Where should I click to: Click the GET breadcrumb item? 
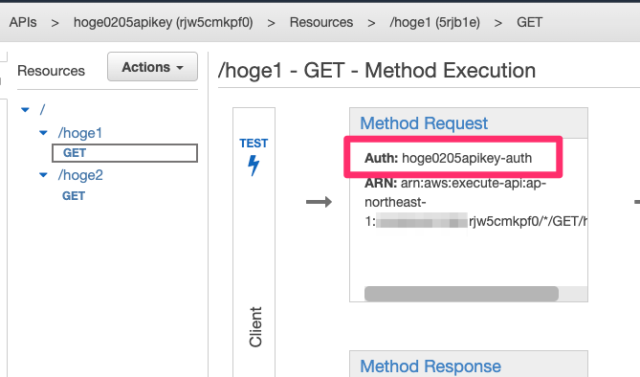pos(529,22)
